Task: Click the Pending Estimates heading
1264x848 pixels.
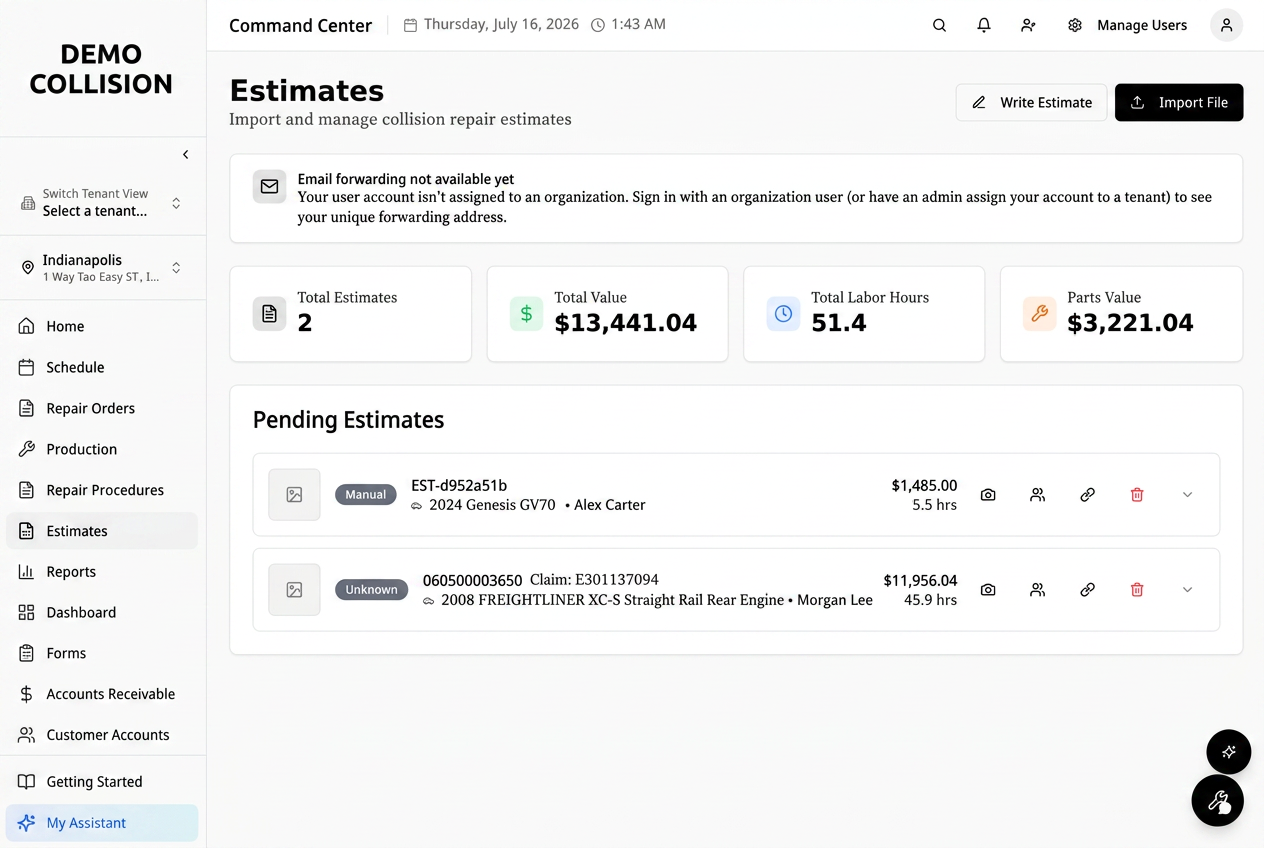Action: pos(348,420)
